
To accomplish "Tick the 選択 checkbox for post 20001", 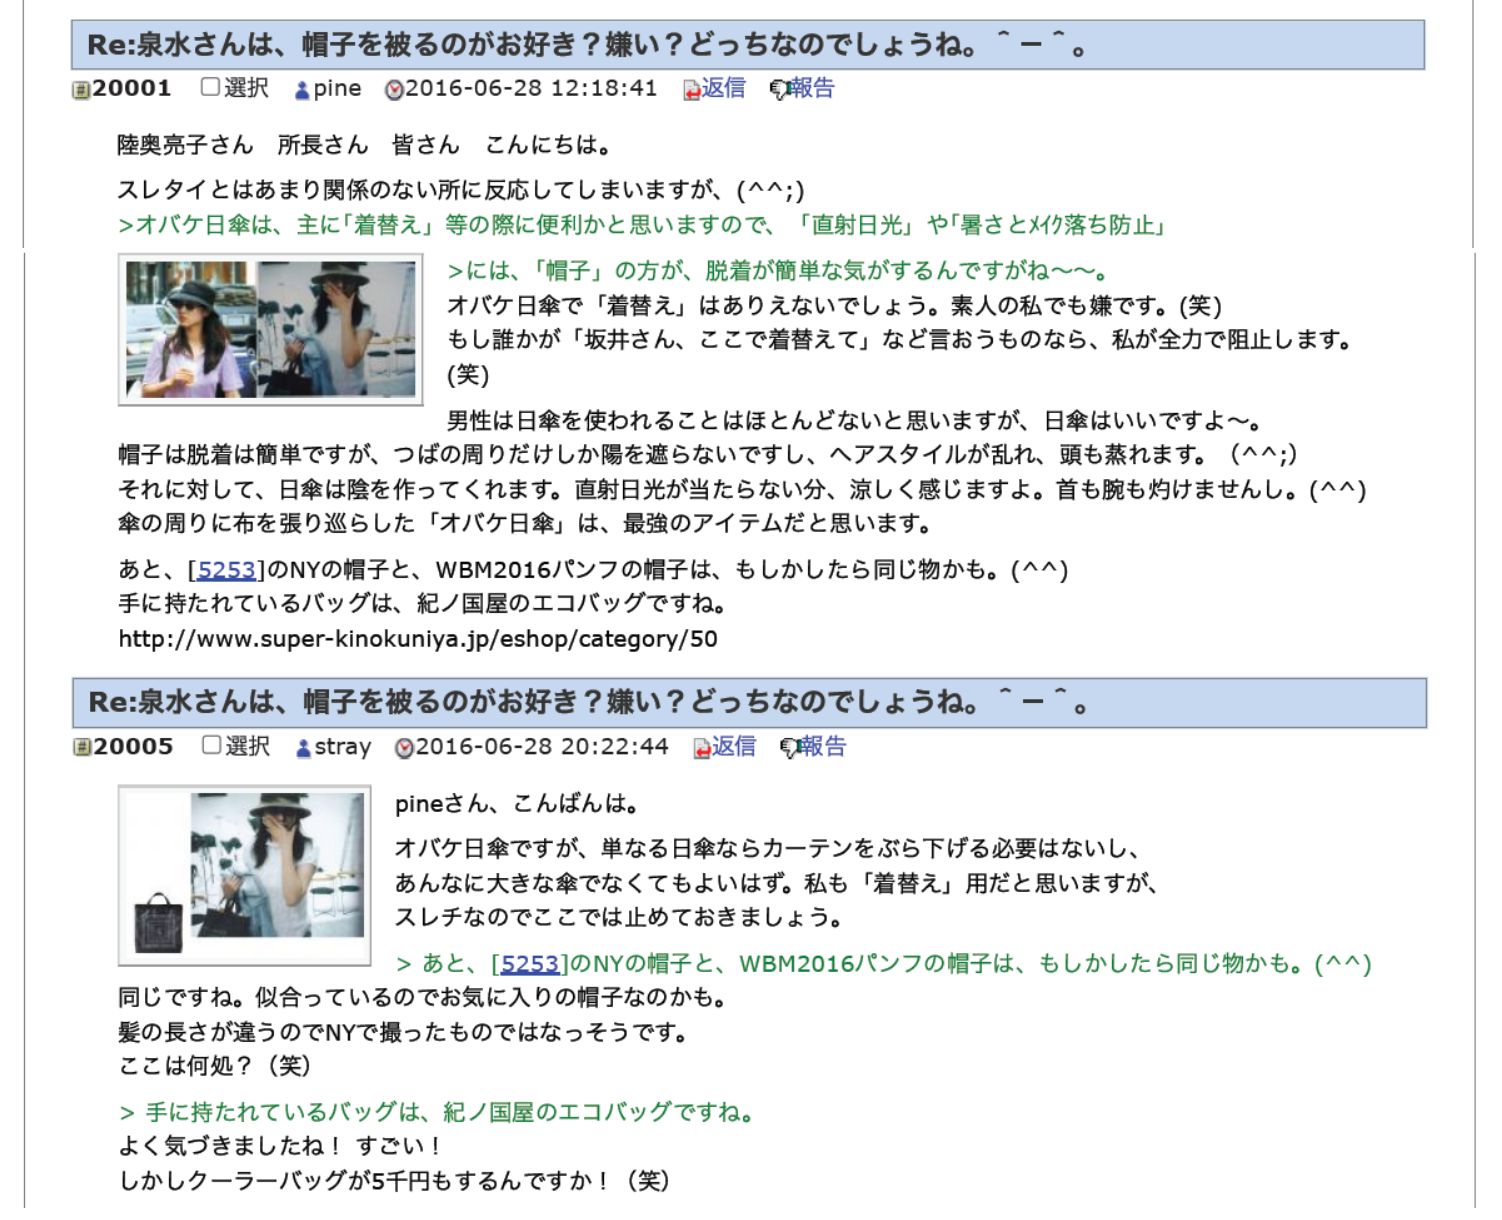I will pyautogui.click(x=210, y=87).
